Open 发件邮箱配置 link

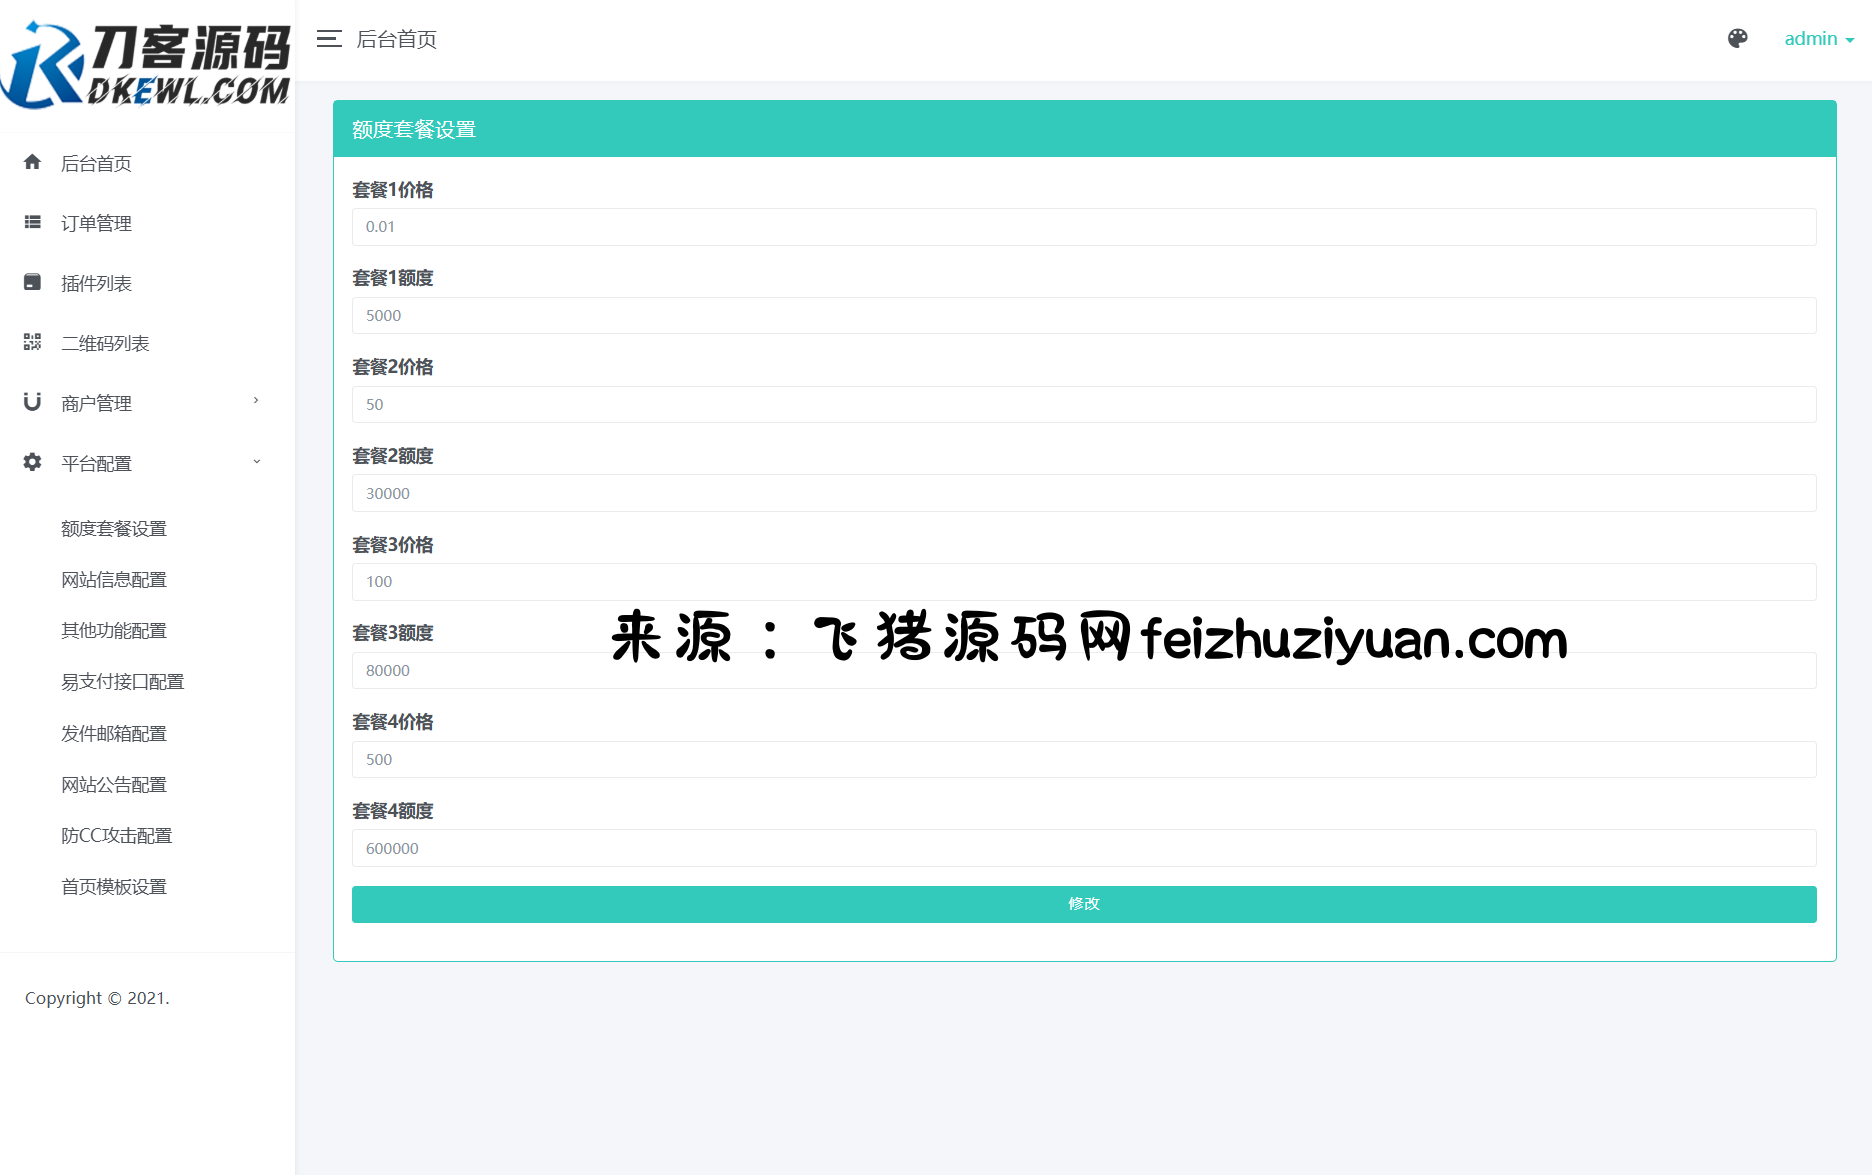[114, 734]
